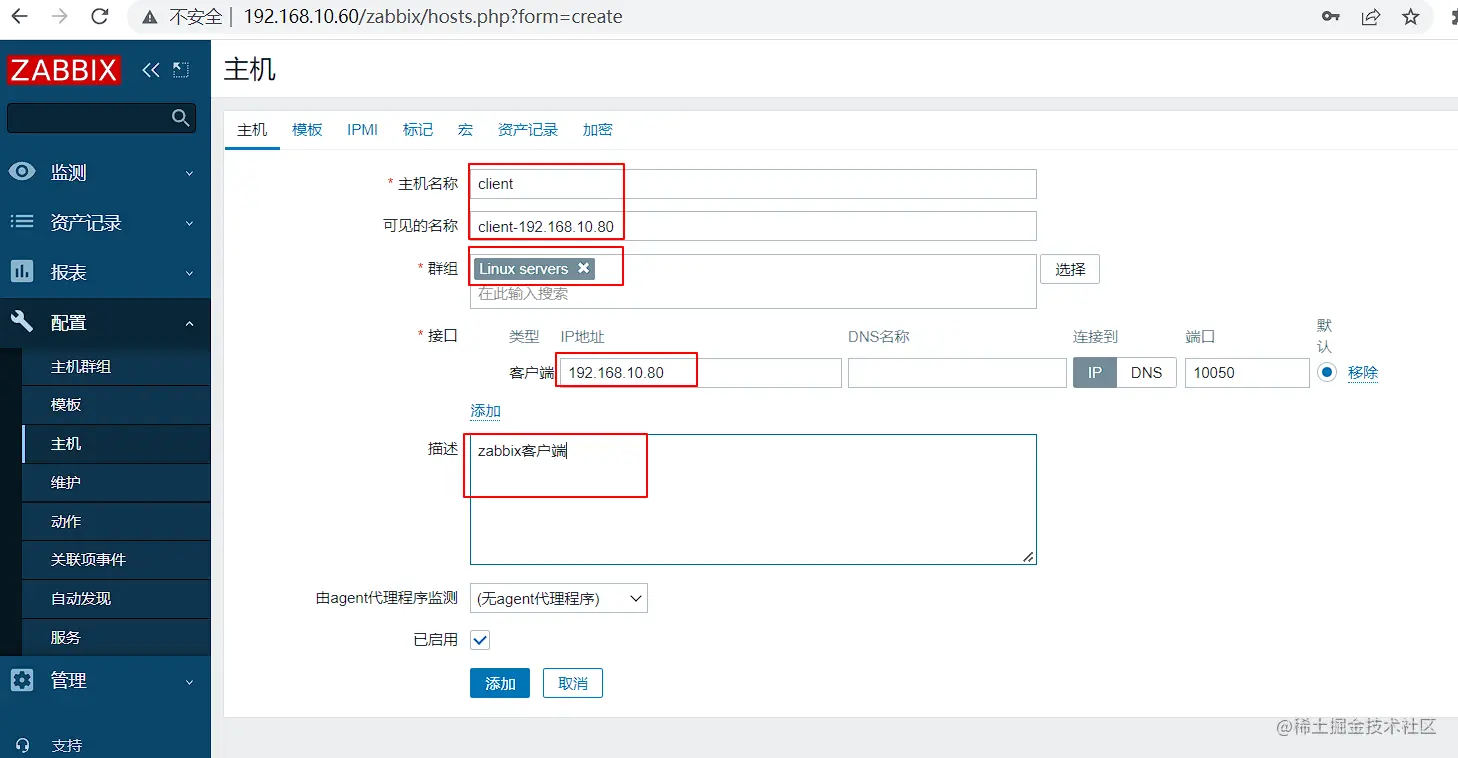This screenshot has width=1458, height=758.
Task: Switch to the 标记 tab
Action: 418,130
